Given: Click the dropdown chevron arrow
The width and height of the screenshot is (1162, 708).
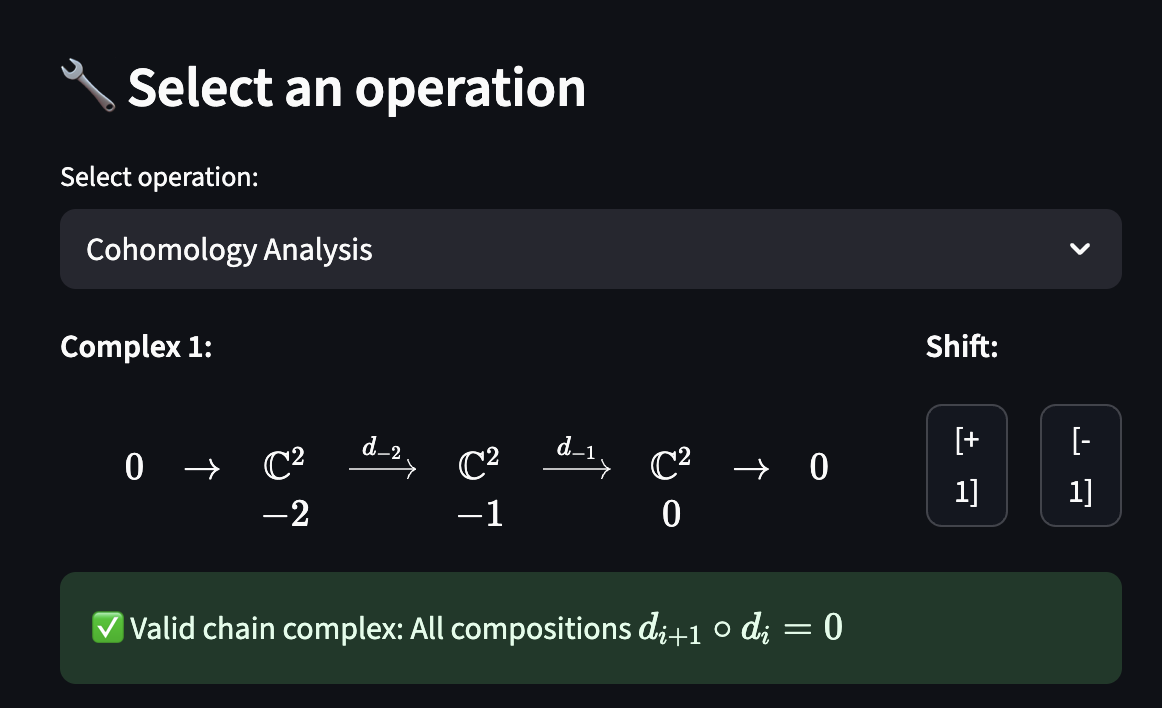Looking at the screenshot, I should [1080, 249].
